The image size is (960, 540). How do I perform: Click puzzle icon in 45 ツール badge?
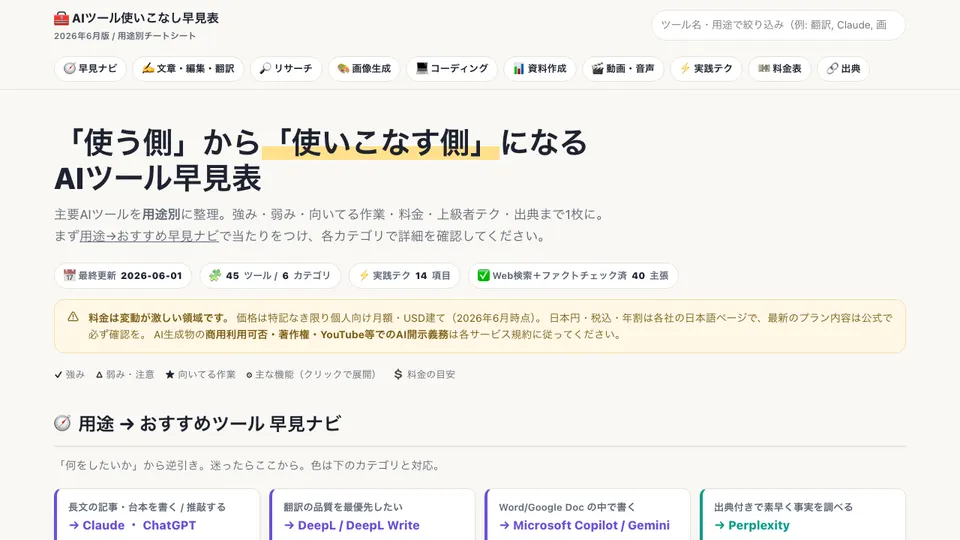coord(215,276)
